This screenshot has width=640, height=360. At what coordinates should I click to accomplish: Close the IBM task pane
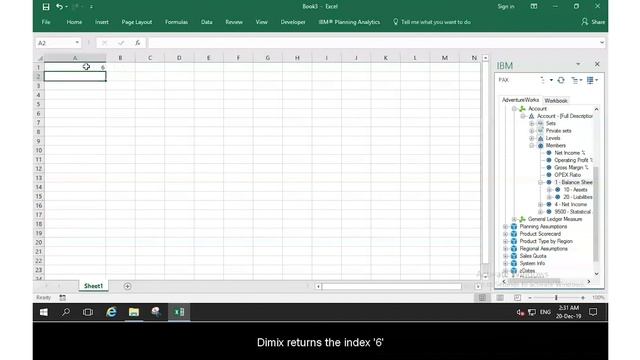tap(597, 64)
